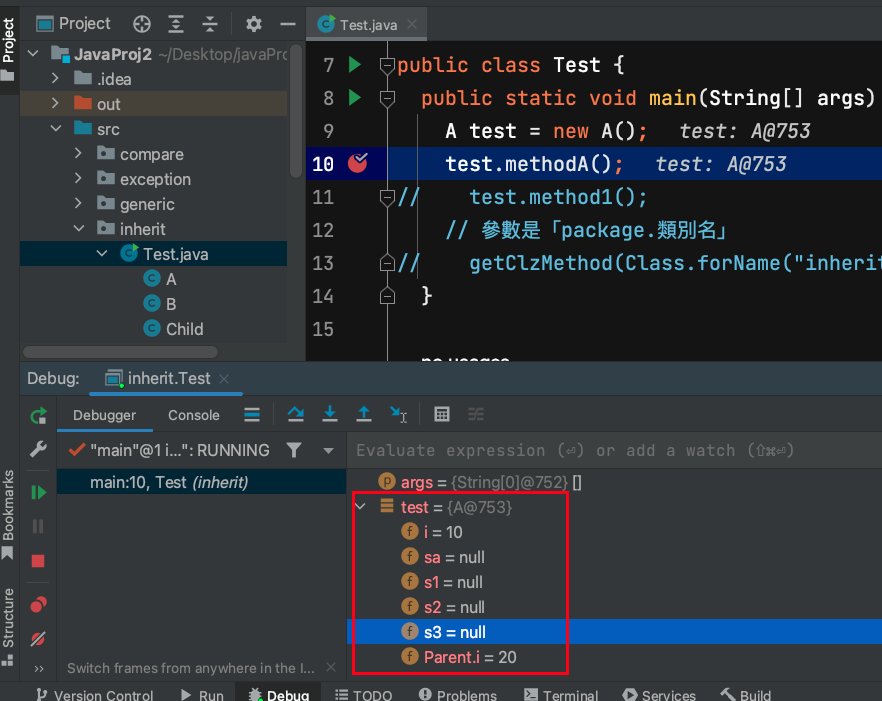Collapse test variable in debugger
This screenshot has width=882, height=701.
361,507
